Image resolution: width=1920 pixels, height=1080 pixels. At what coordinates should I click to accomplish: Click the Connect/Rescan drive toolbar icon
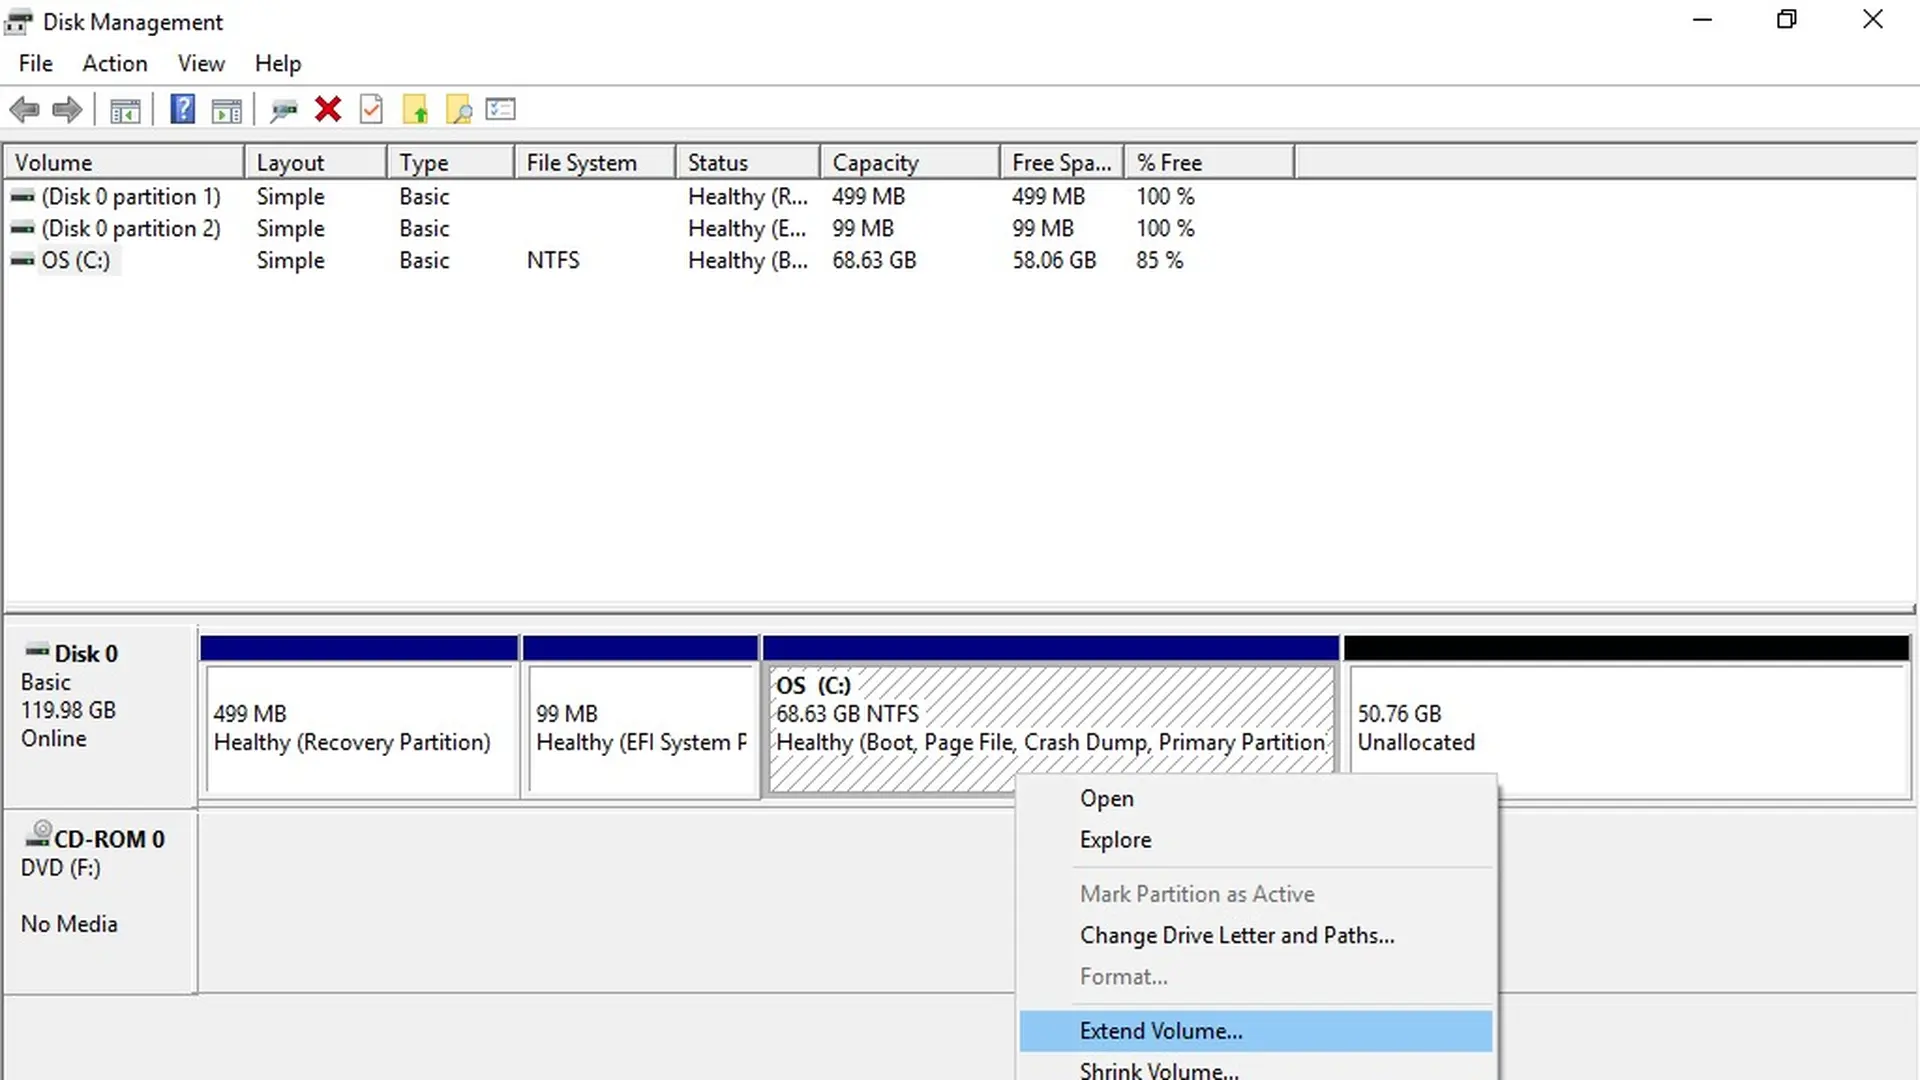pos(284,110)
